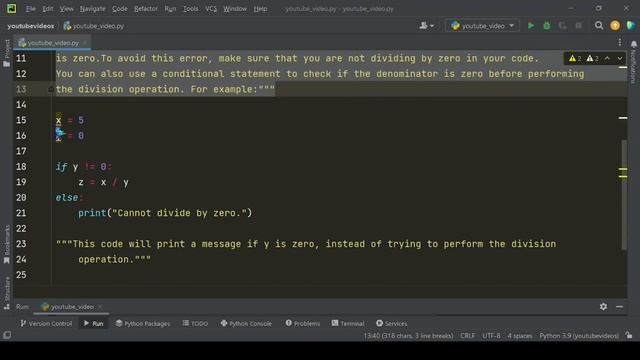Open the Refactor menu
Screen dimensions: 640x360
coord(146,9)
